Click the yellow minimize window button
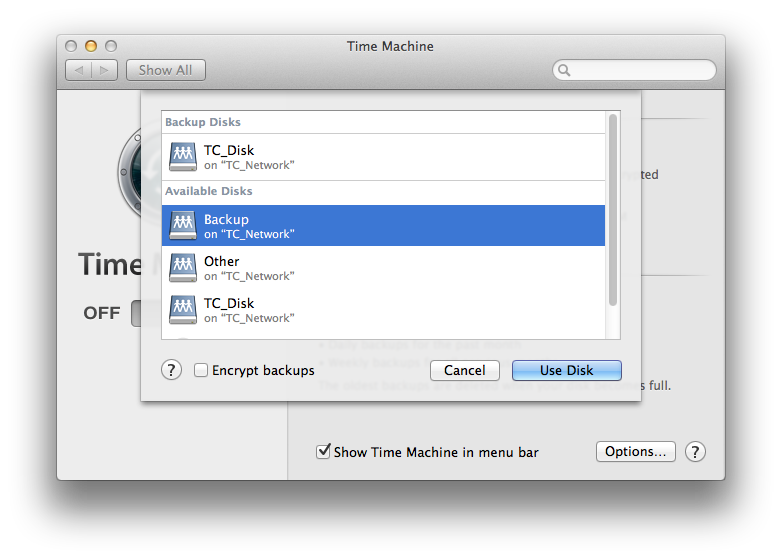Image resolution: width=782 pixels, height=559 pixels. (x=91, y=46)
